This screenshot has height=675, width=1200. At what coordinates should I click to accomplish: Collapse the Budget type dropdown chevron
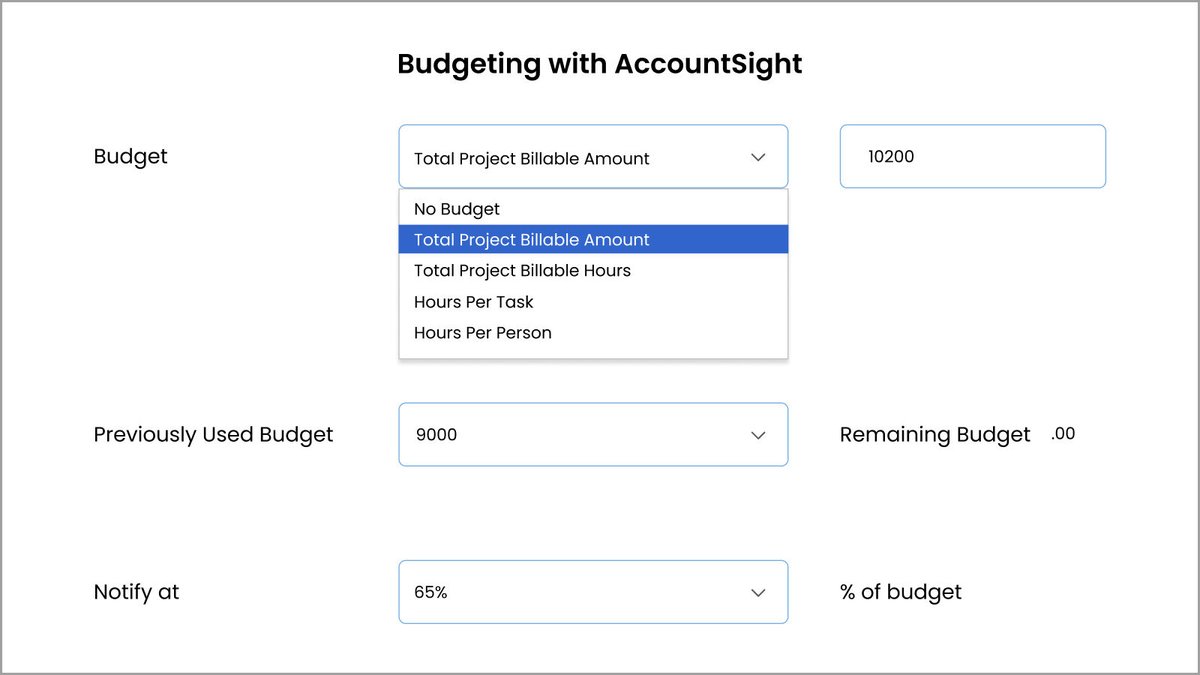click(758, 157)
